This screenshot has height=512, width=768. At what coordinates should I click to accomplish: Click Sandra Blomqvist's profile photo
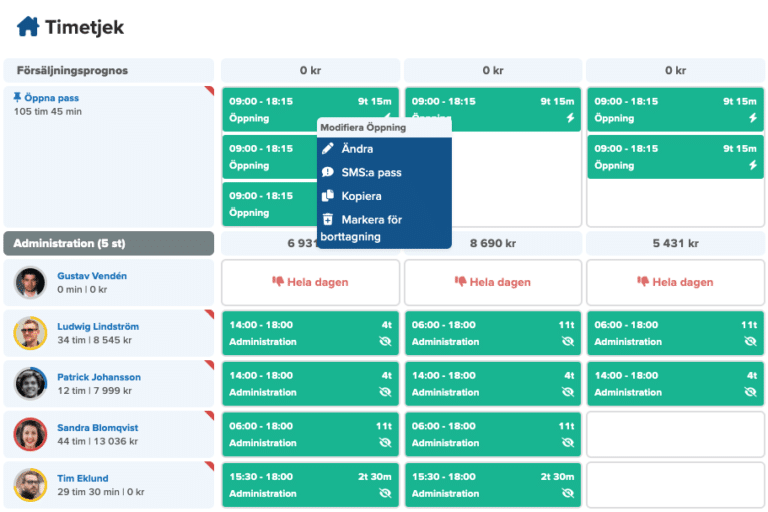pyautogui.click(x=30, y=435)
